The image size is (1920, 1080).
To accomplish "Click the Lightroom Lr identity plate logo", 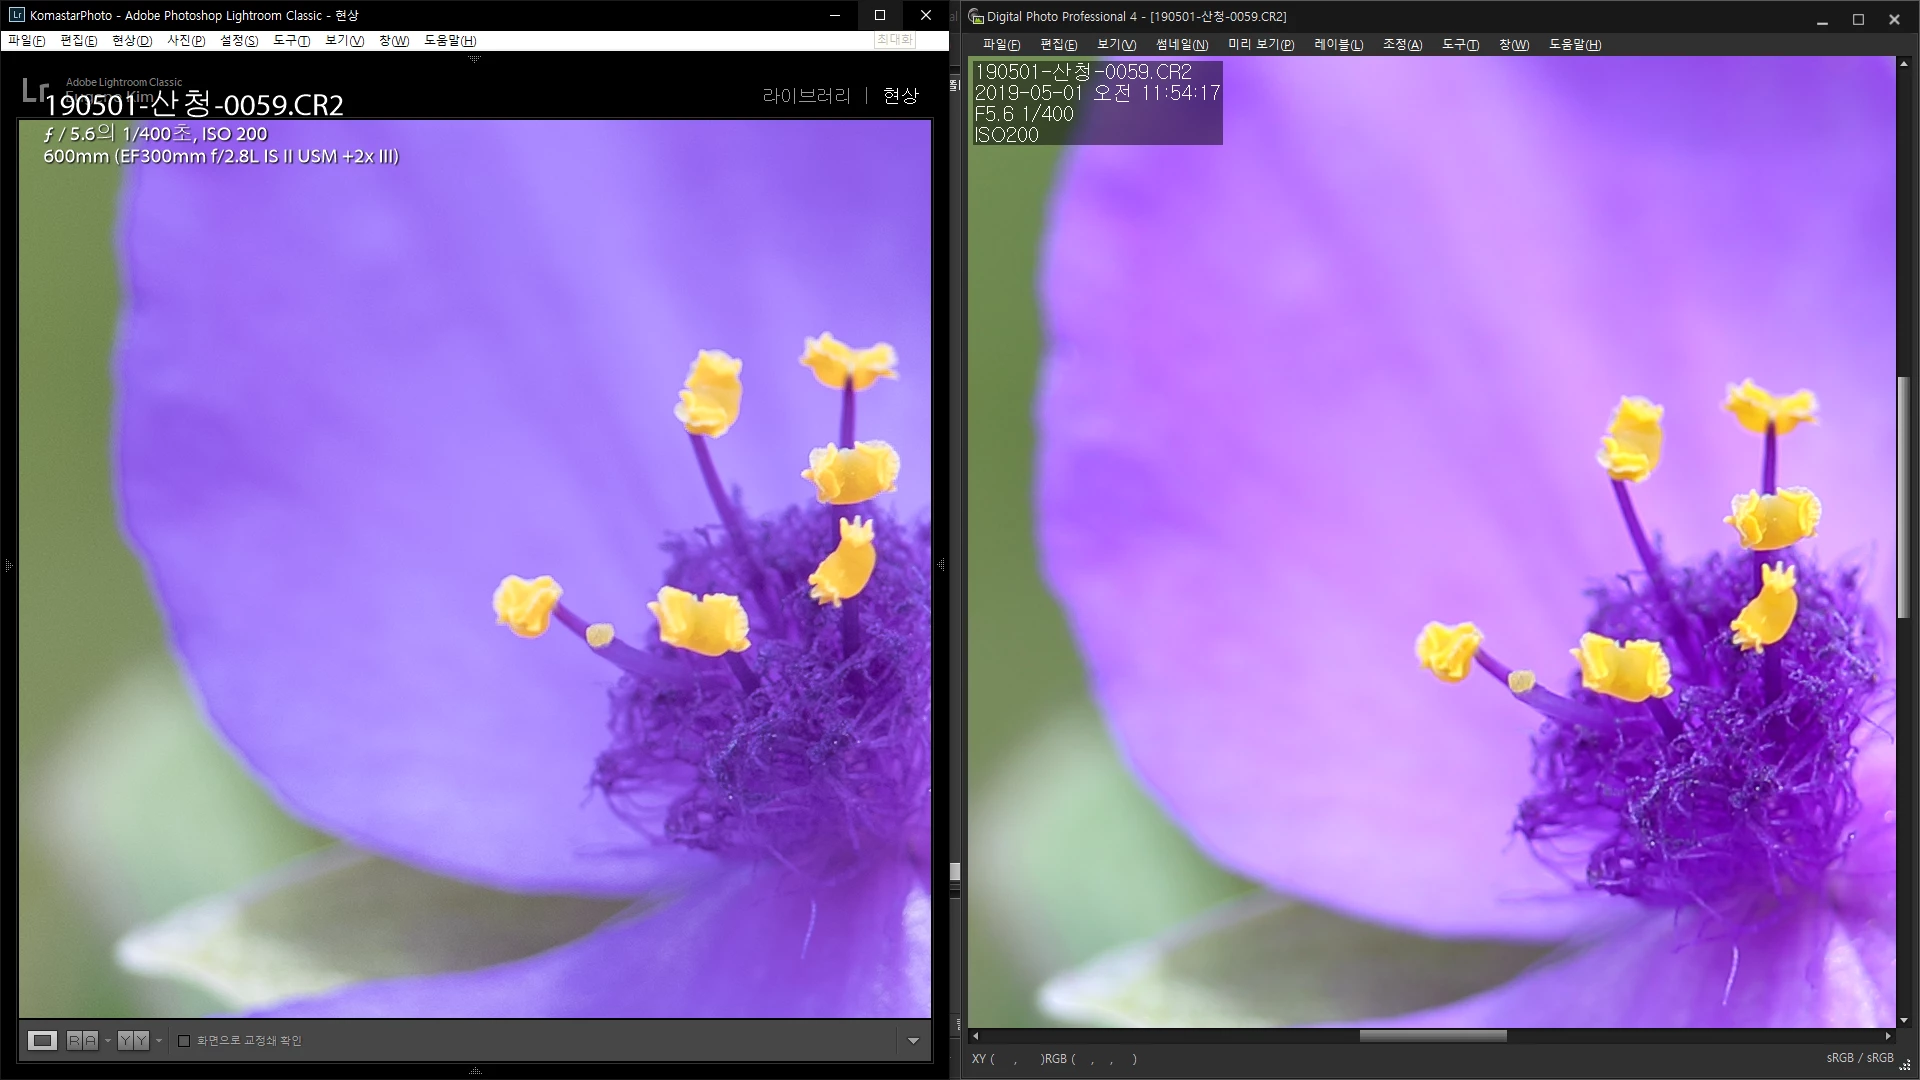I will point(35,91).
